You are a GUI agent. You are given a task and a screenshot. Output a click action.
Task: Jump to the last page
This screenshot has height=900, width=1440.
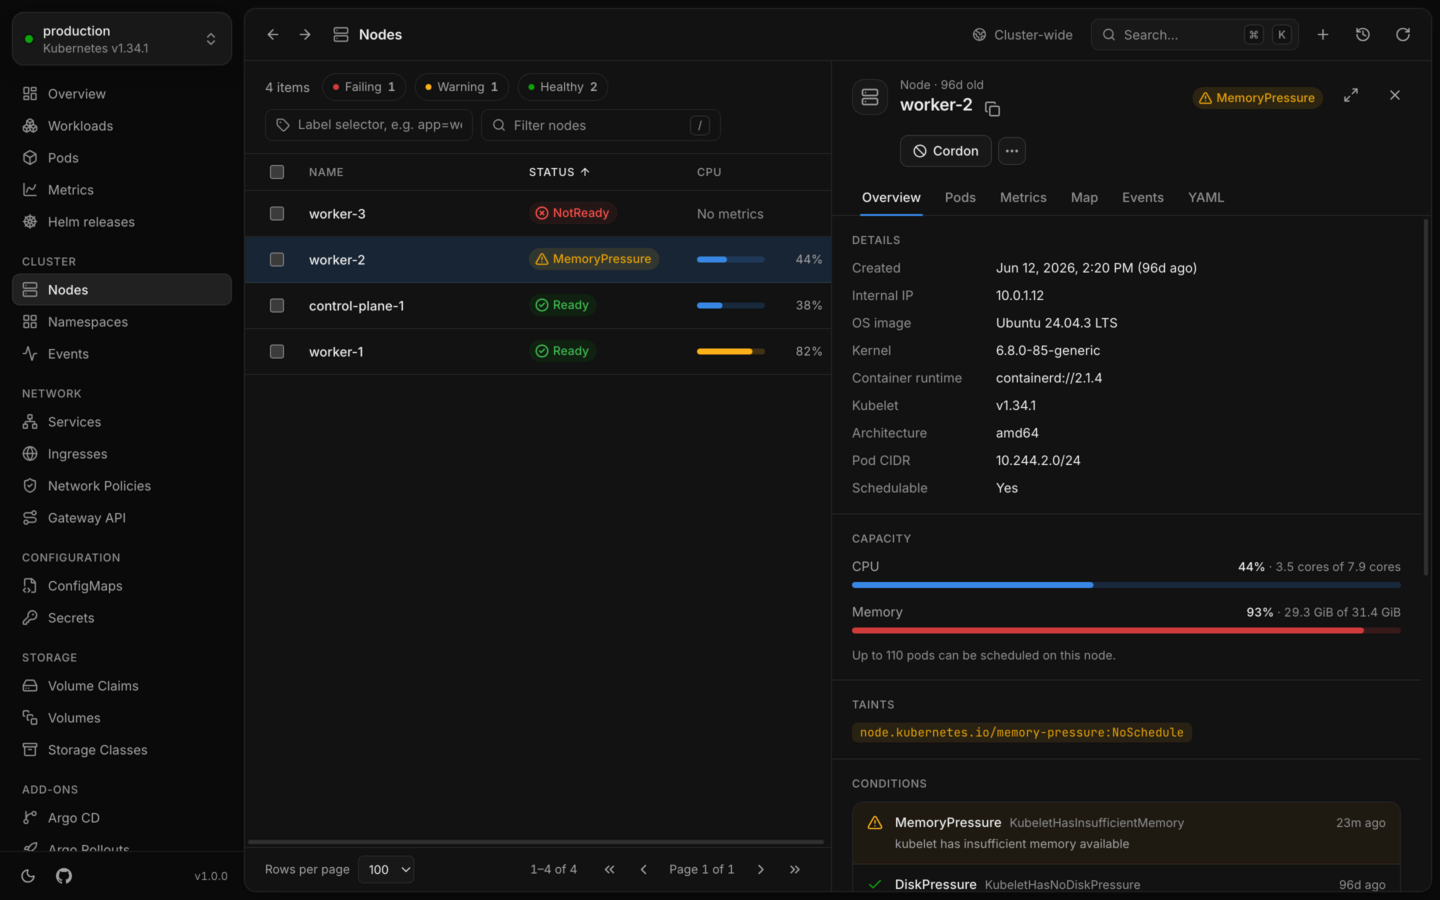coord(795,870)
